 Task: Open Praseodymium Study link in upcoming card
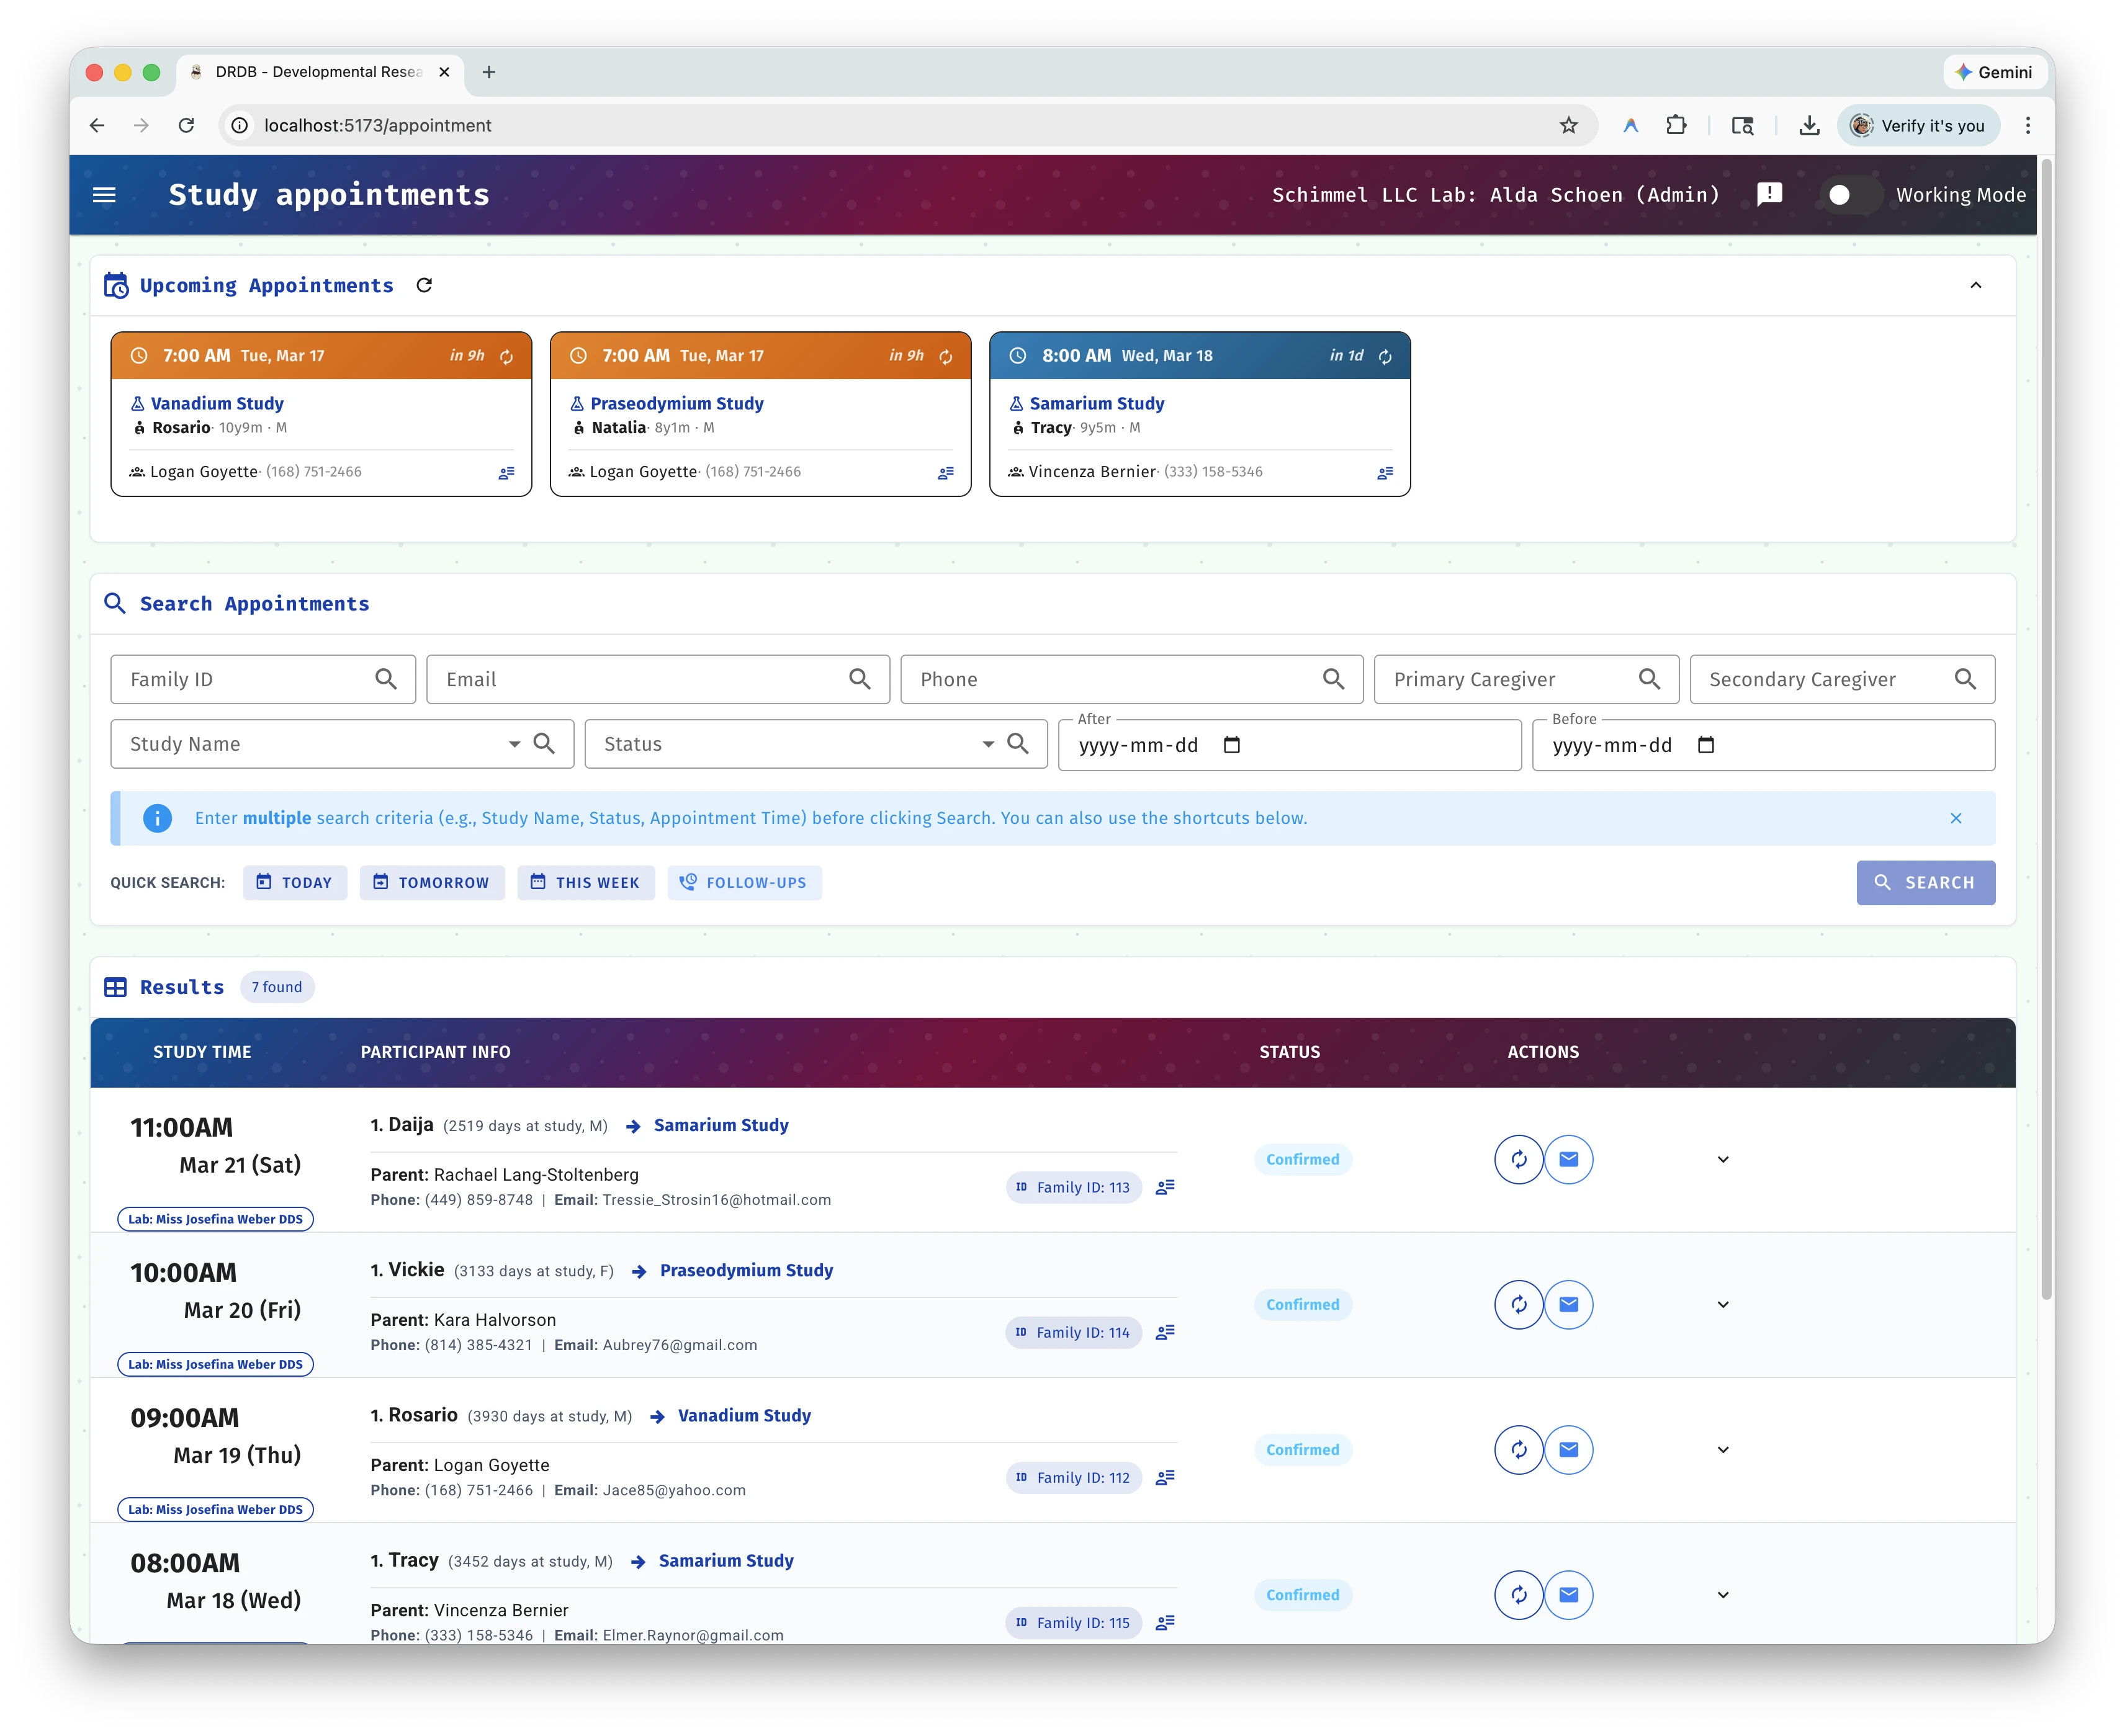(676, 403)
